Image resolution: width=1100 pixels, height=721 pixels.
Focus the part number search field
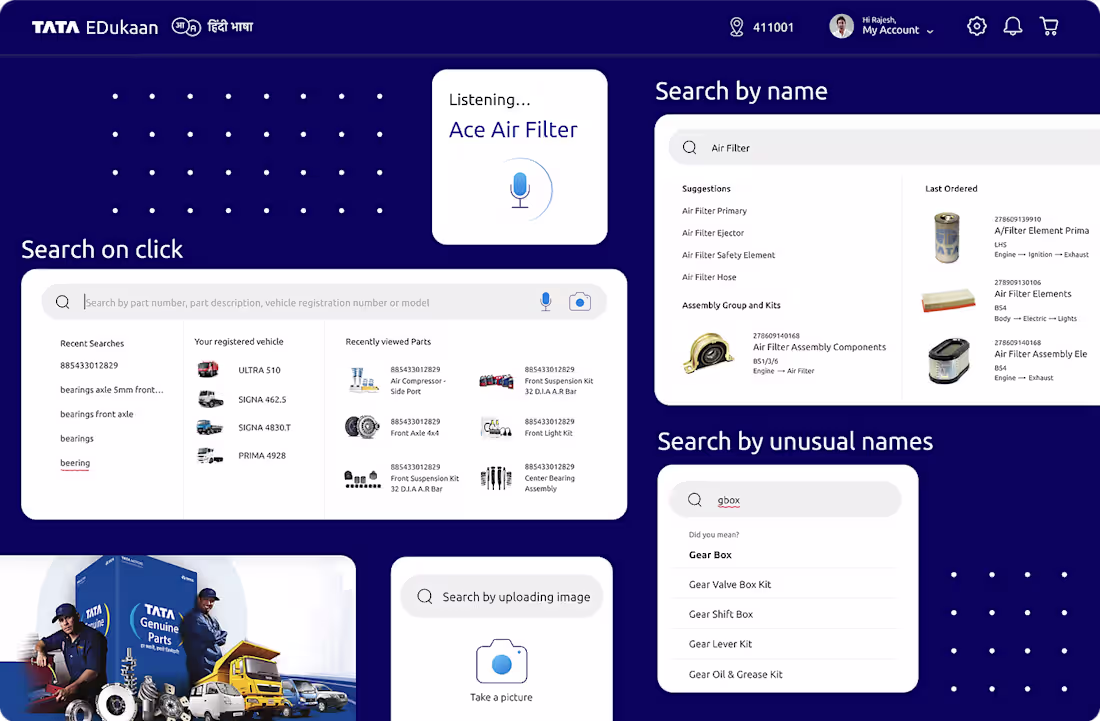click(323, 302)
